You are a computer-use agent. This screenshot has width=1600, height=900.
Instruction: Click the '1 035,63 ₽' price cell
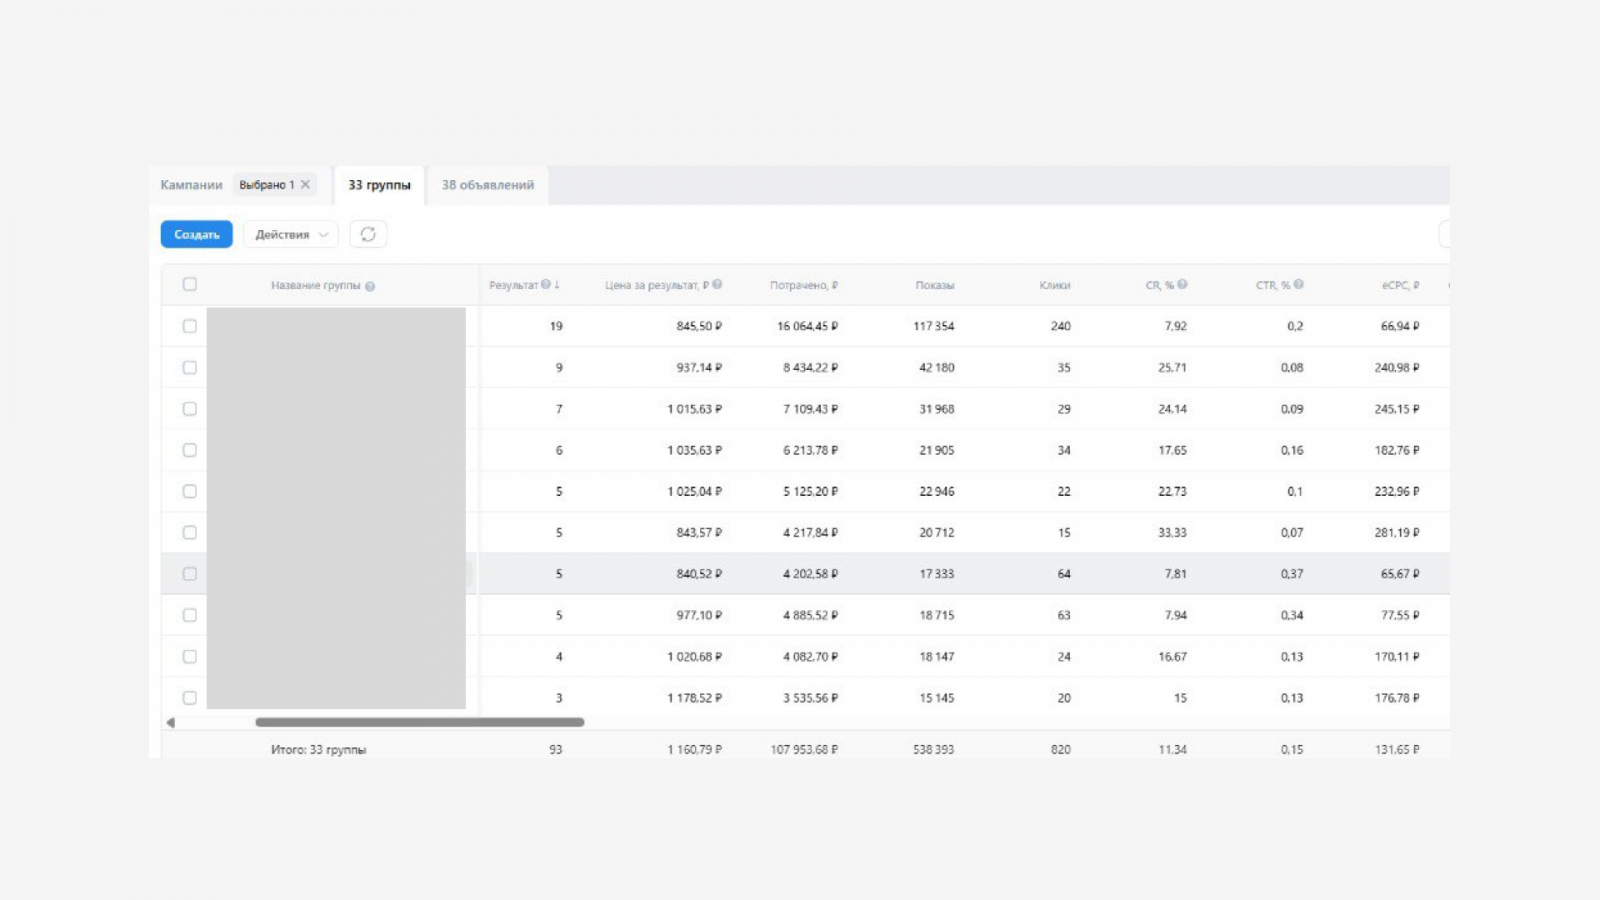[695, 450]
